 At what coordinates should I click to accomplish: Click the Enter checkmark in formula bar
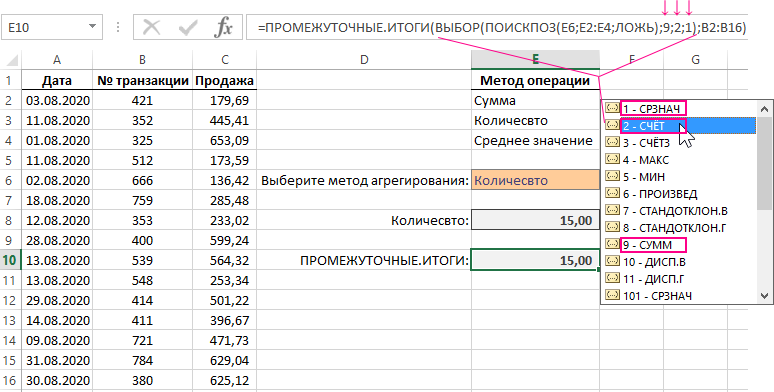pos(188,28)
